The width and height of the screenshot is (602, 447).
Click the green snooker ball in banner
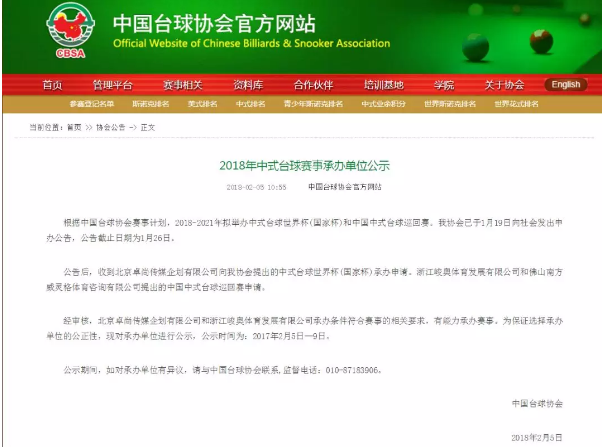tap(475, 47)
